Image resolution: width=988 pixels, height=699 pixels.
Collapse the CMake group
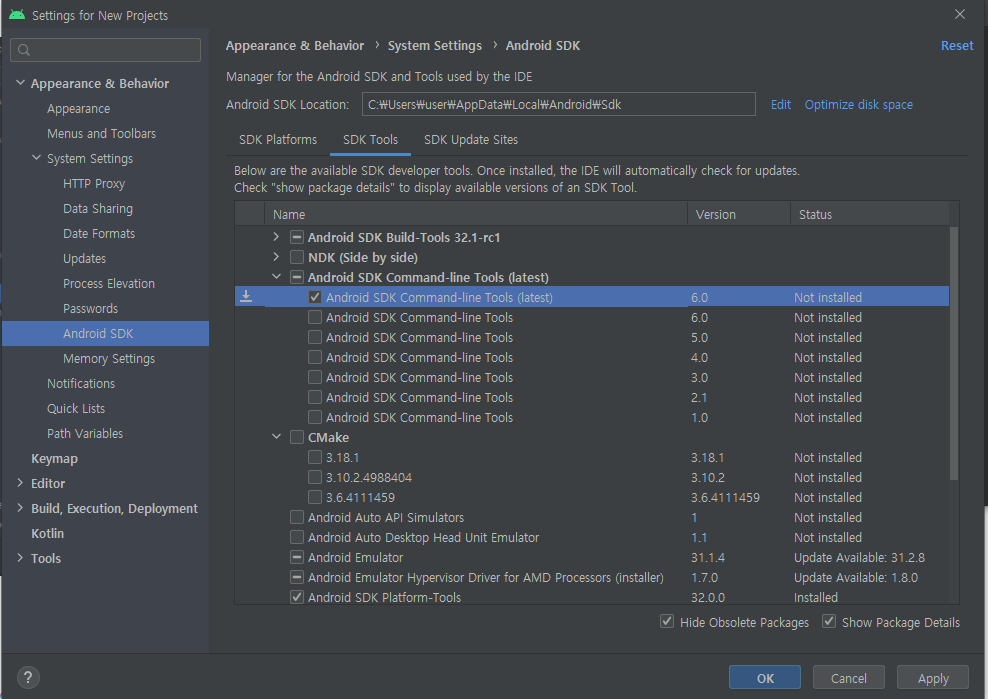[276, 437]
